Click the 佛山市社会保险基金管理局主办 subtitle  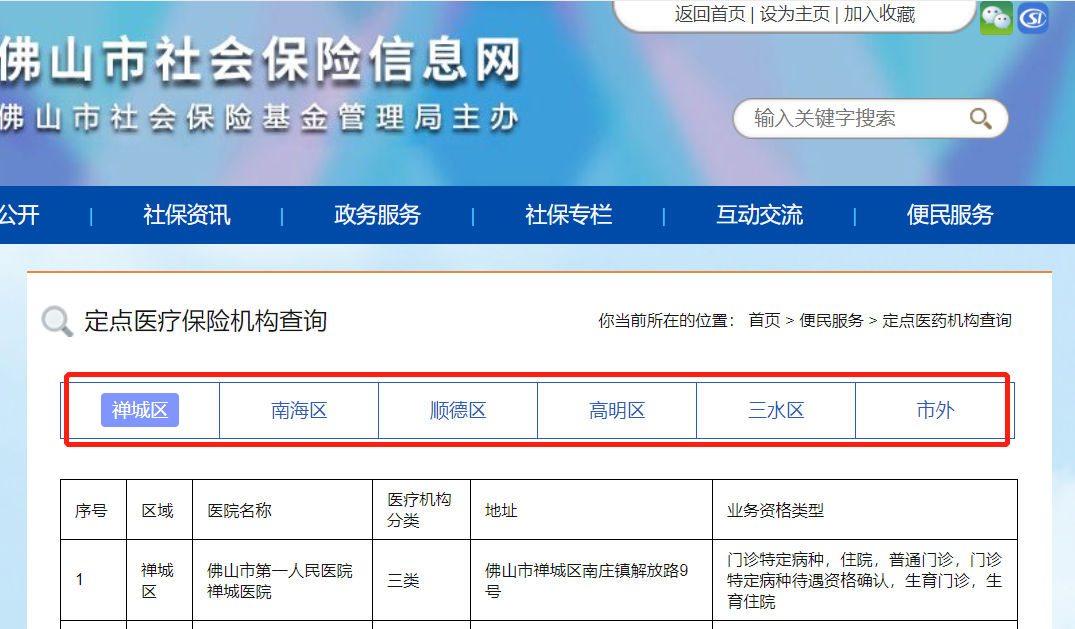click(258, 118)
